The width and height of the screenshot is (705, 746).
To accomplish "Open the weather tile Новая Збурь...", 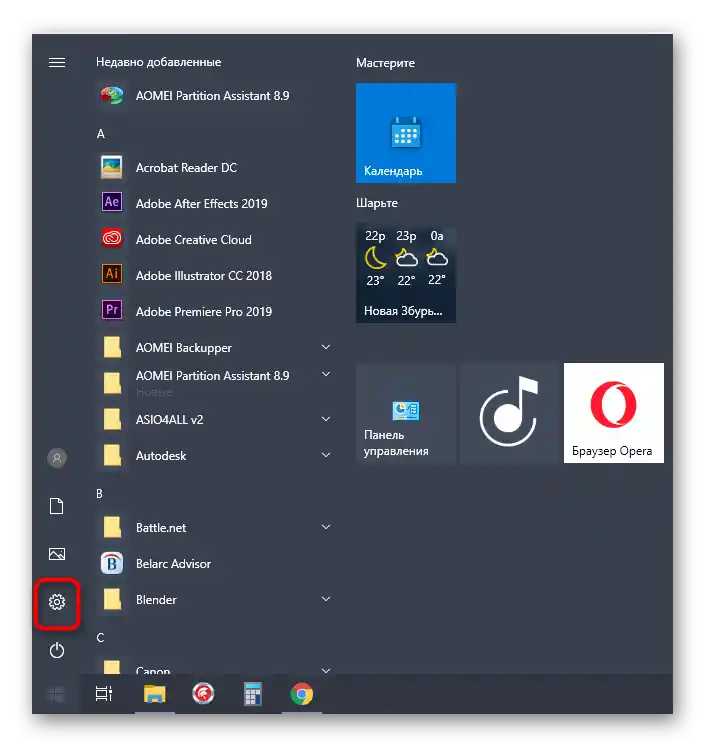I will pyautogui.click(x=406, y=273).
